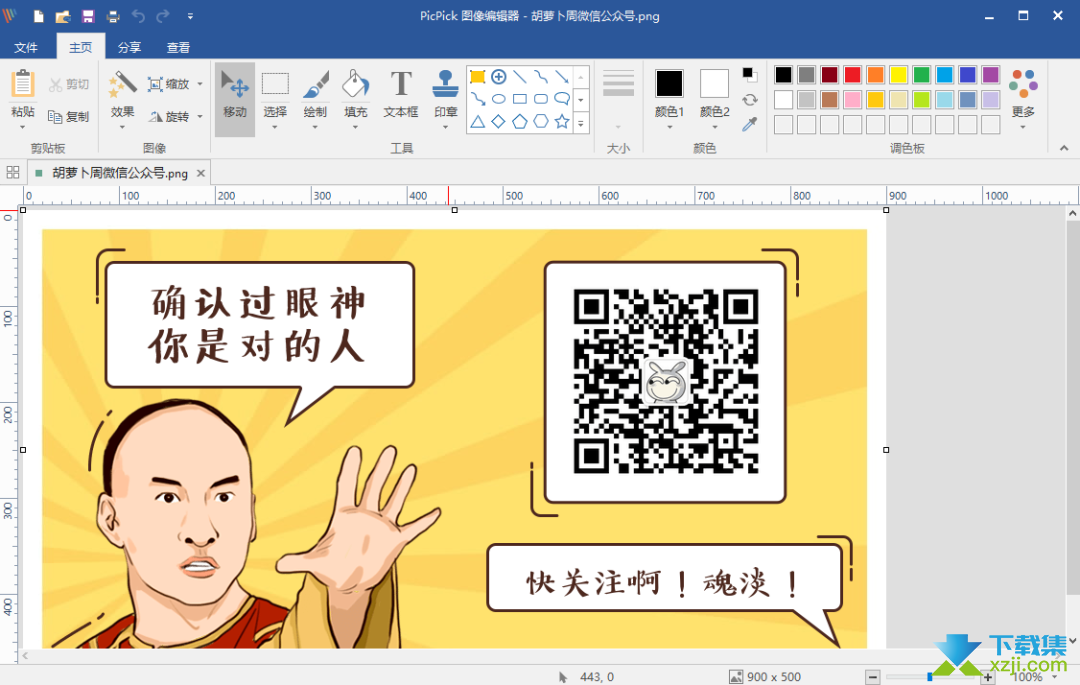Click zoom out minus button
This screenshot has height=685, width=1080.
click(x=872, y=677)
